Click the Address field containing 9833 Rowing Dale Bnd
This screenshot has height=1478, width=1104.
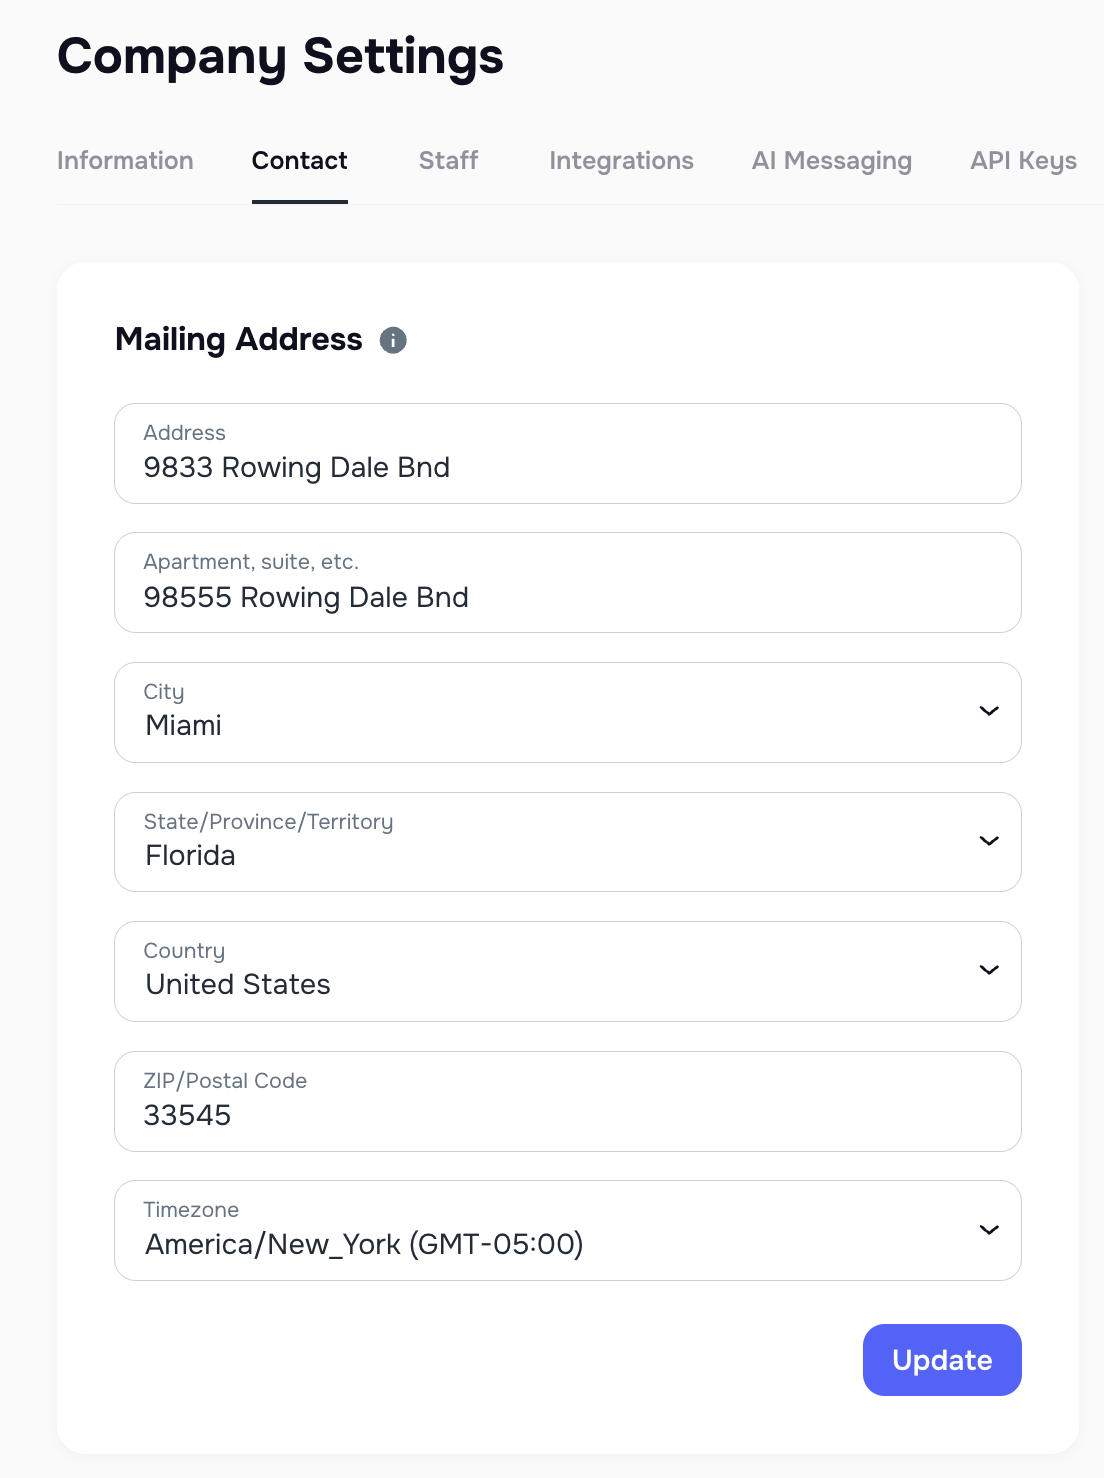pyautogui.click(x=567, y=453)
